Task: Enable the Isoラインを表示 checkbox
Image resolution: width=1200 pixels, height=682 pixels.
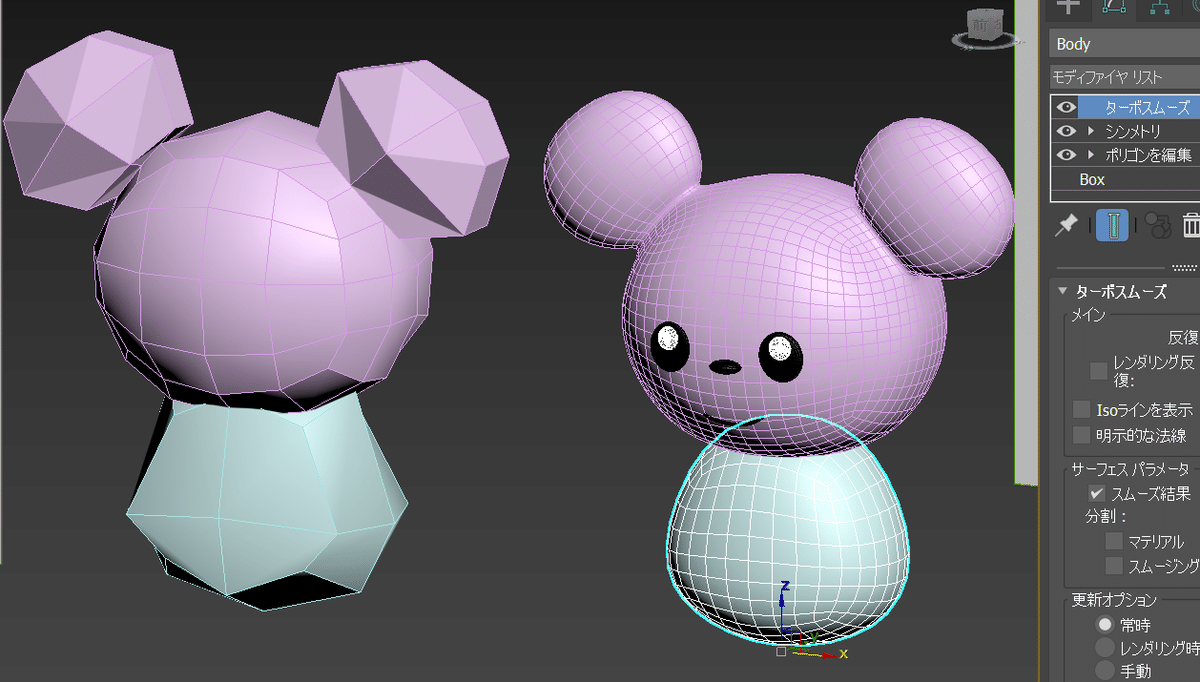Action: point(1081,410)
